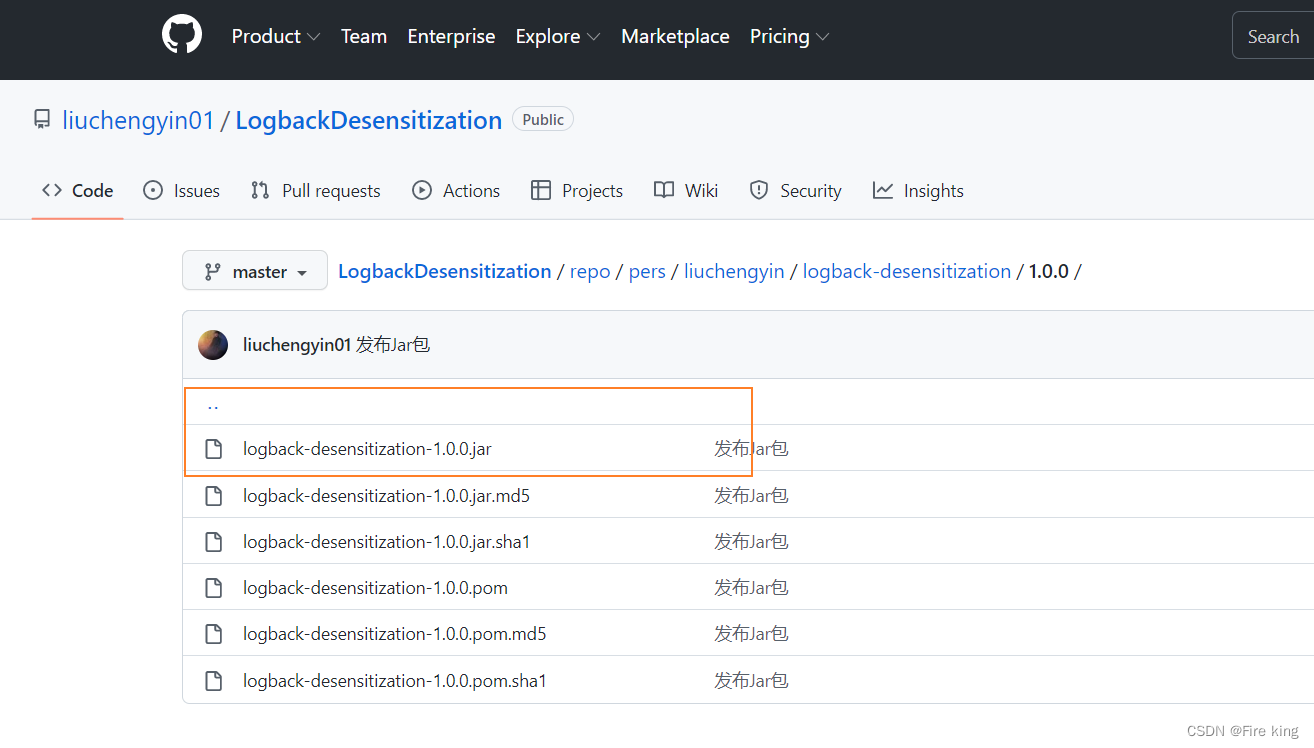The height and width of the screenshot is (748, 1314).
Task: Open the Marketplace menu item
Action: coord(675,36)
